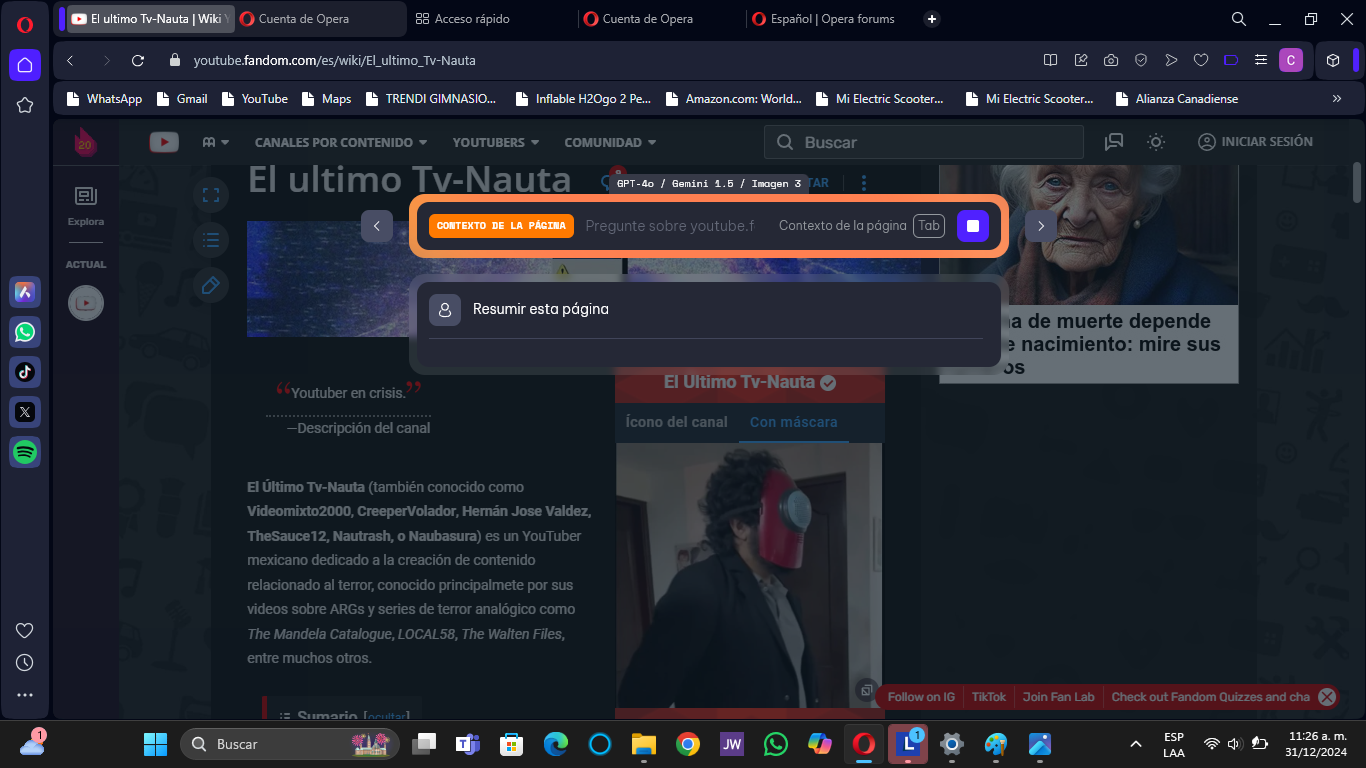Open the privacy shield icon
The height and width of the screenshot is (768, 1366).
coord(1141,60)
